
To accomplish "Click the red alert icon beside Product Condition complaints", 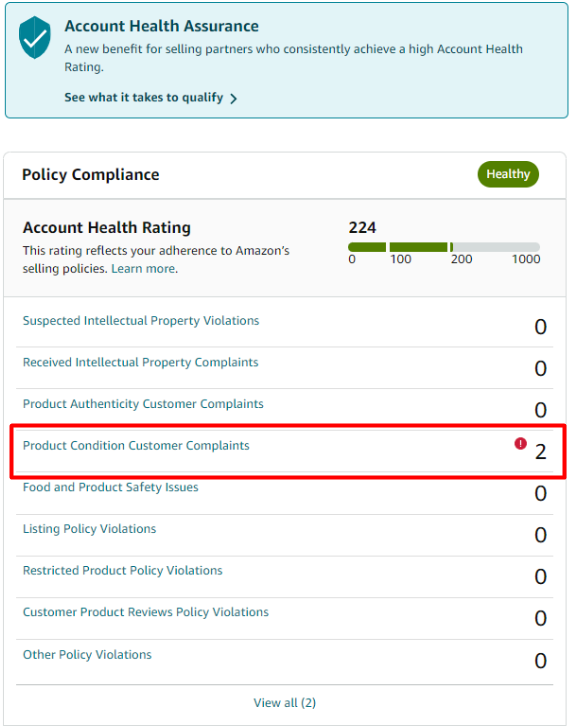I will pos(520,444).
